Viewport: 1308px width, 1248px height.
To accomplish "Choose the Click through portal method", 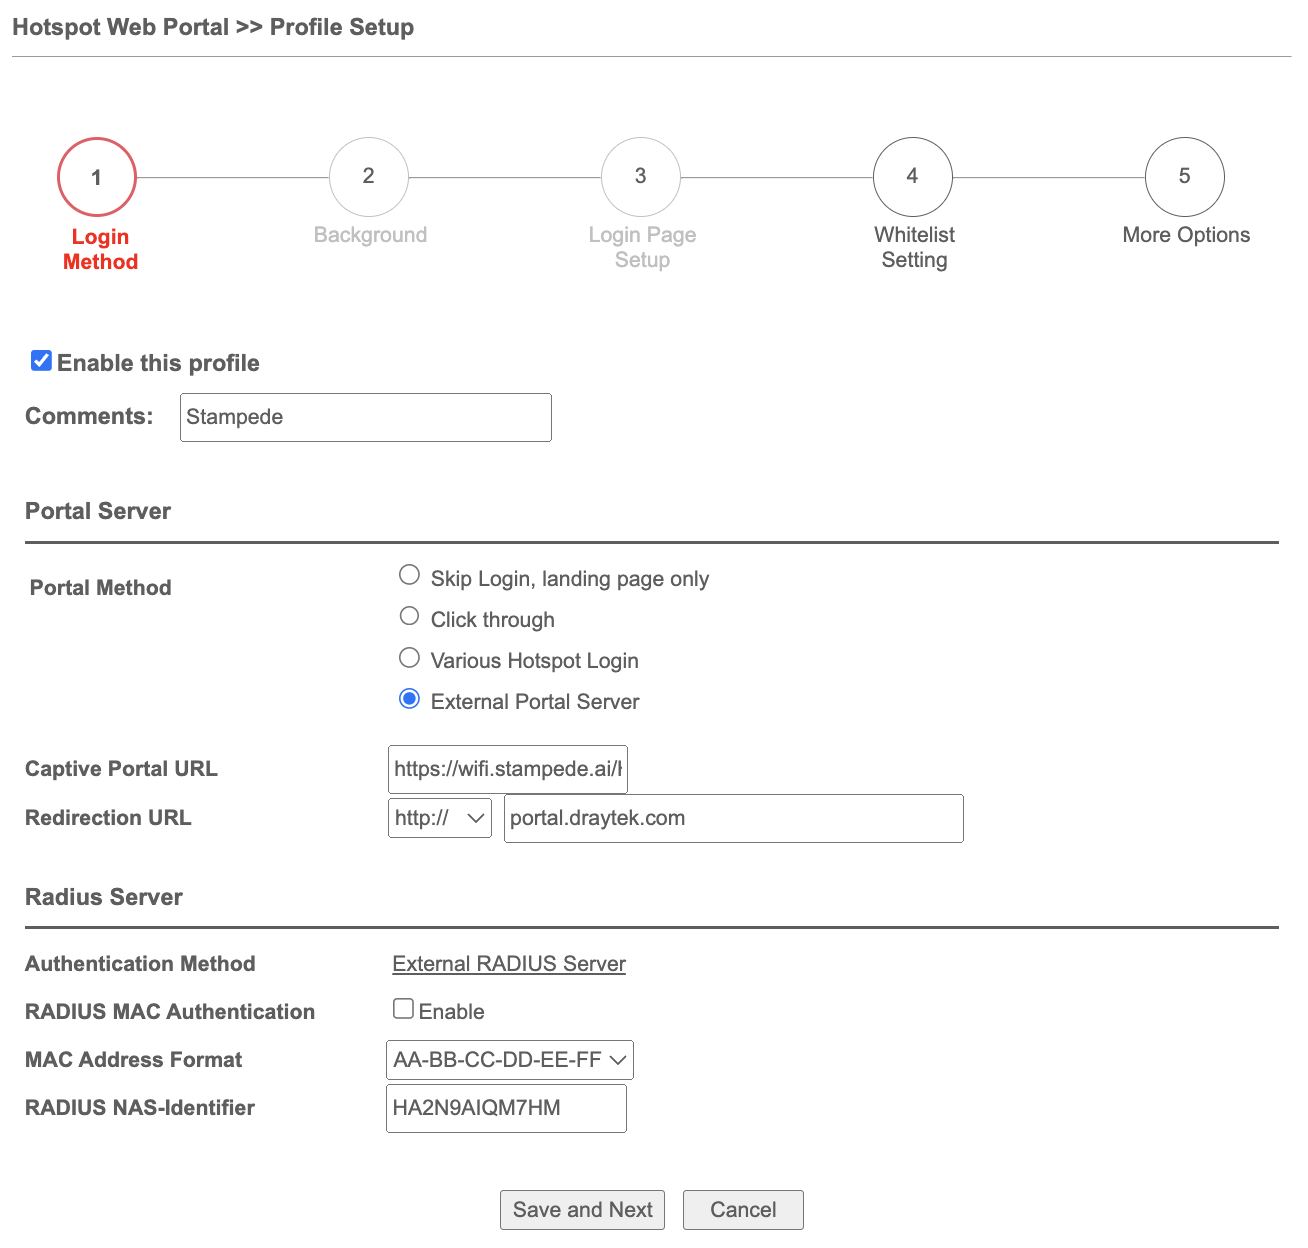I will point(409,616).
